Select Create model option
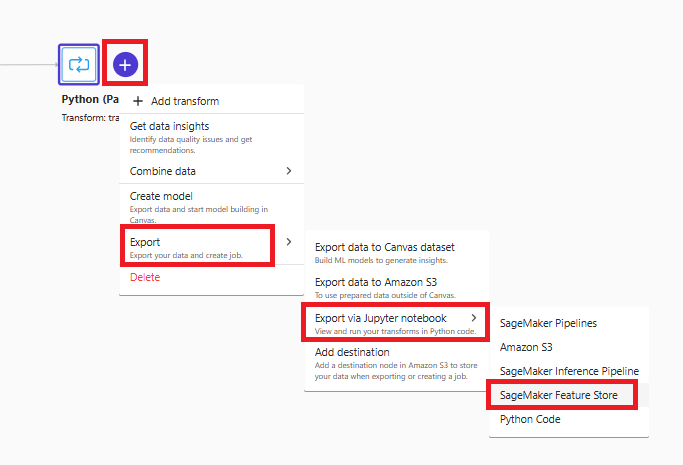Image resolution: width=683 pixels, height=465 pixels. 212,207
